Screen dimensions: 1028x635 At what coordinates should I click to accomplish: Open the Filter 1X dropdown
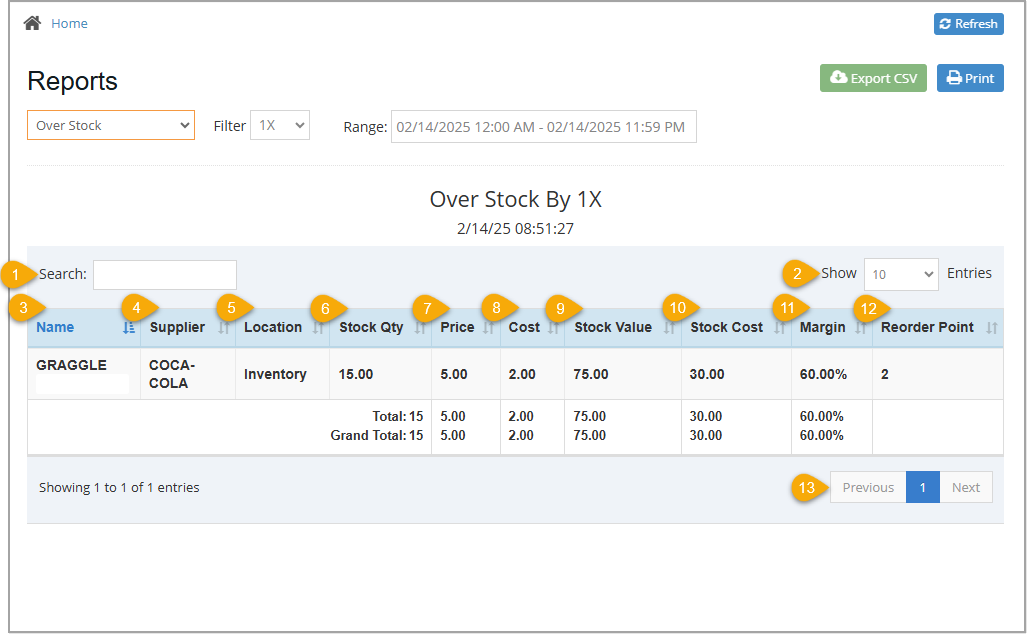(x=280, y=124)
